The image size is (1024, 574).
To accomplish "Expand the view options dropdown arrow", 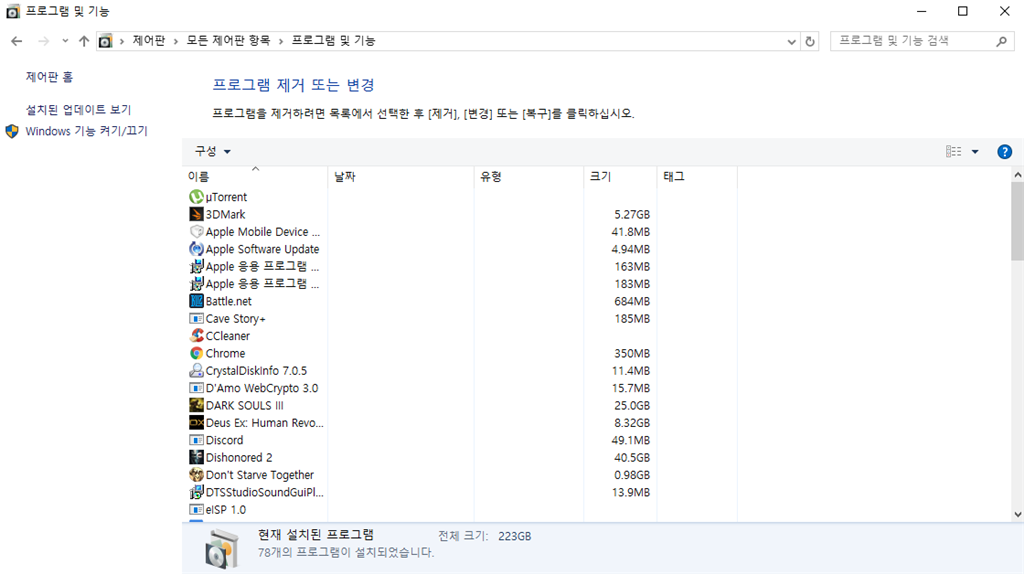I will [x=975, y=151].
